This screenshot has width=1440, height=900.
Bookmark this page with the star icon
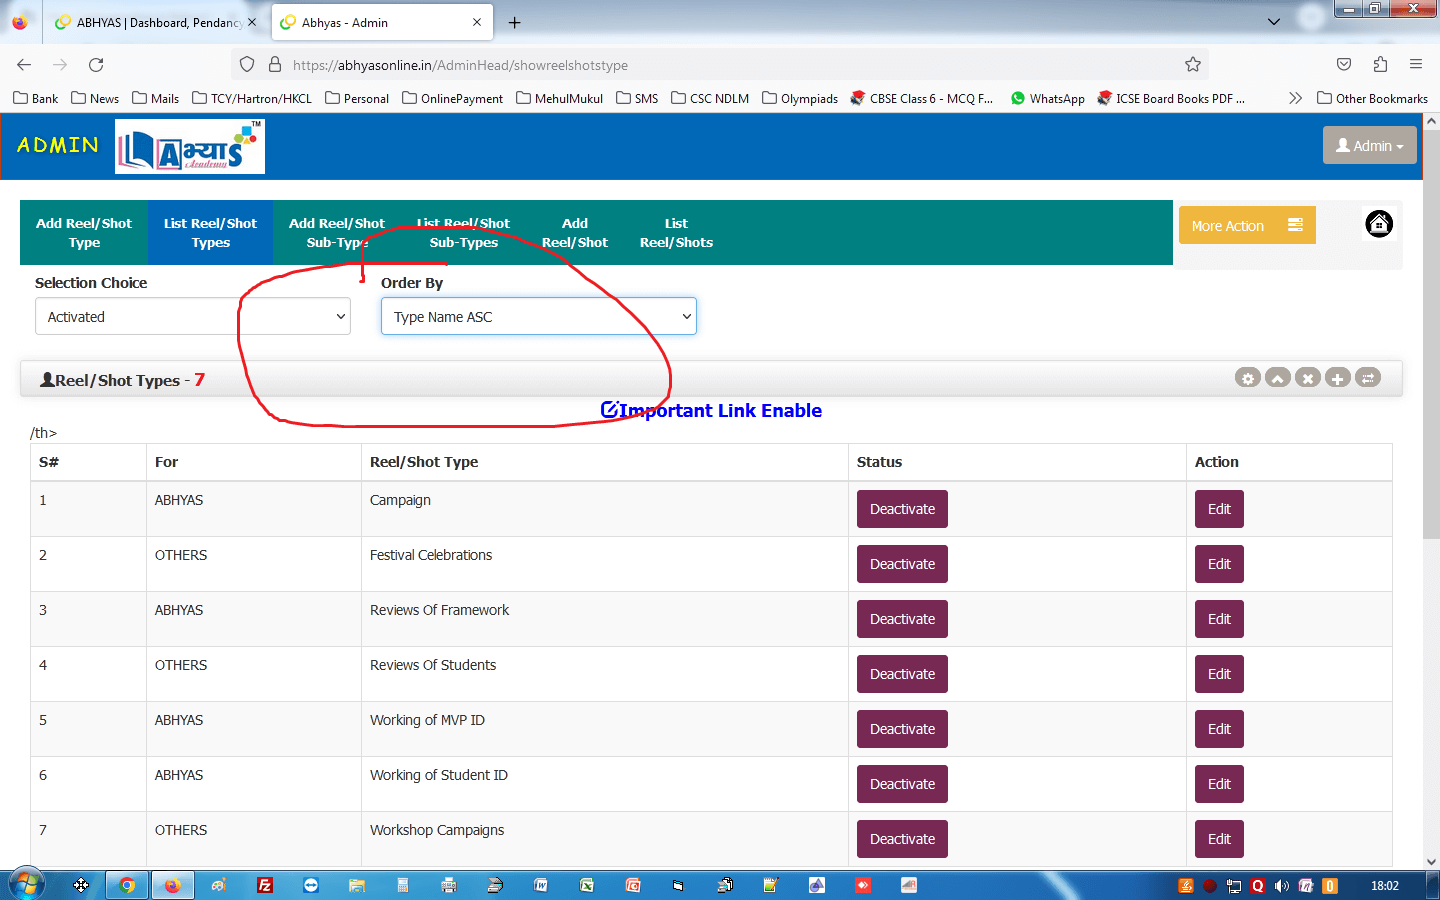click(x=1192, y=65)
